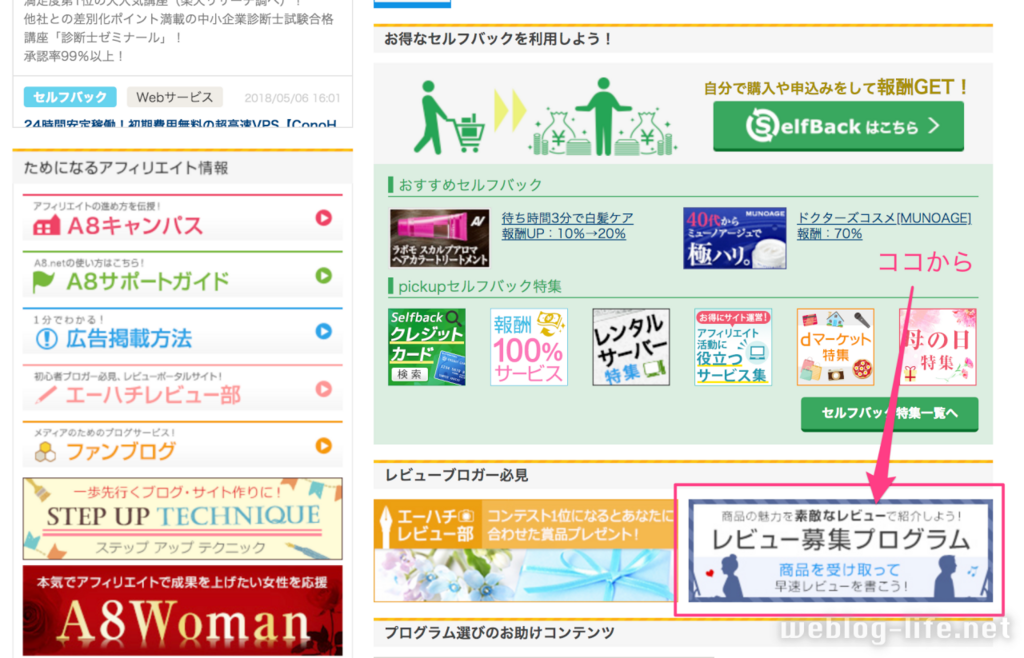Image resolution: width=1024 pixels, height=658 pixels.
Task: Select the Webサービス tag
Action: pos(174,97)
